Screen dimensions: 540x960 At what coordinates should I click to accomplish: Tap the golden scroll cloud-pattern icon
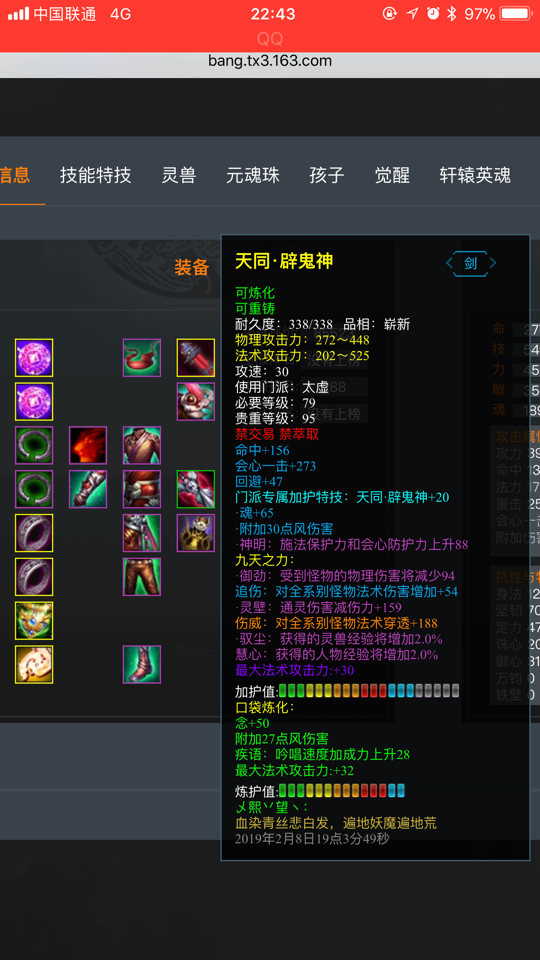pos(34,664)
